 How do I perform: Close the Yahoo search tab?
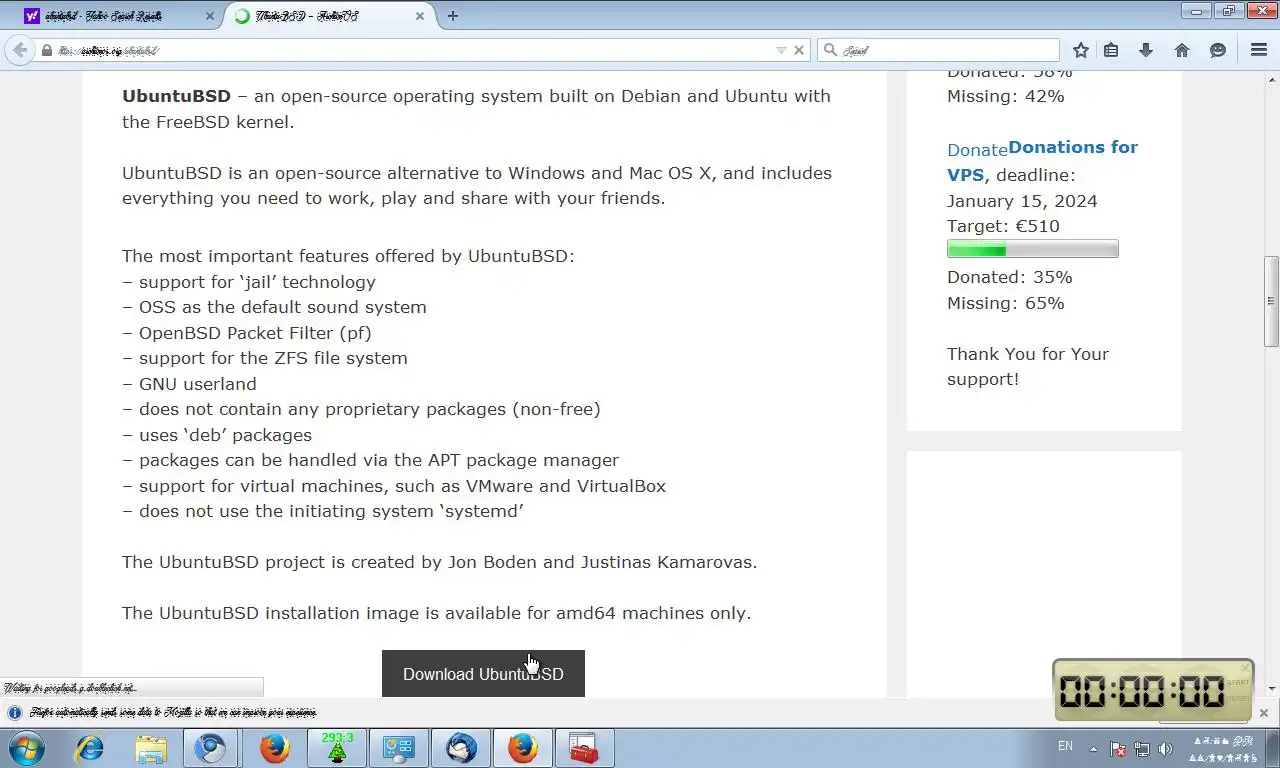point(210,16)
